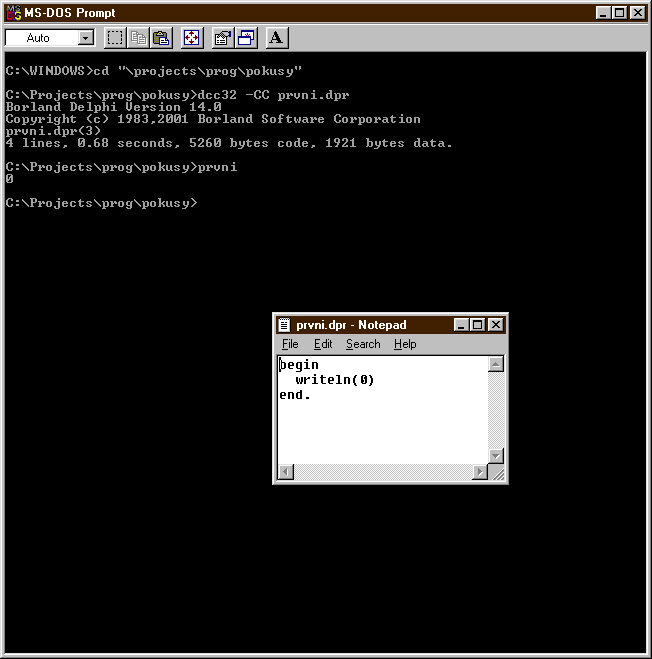
Task: Maximize the Notepad window
Action: 478,325
